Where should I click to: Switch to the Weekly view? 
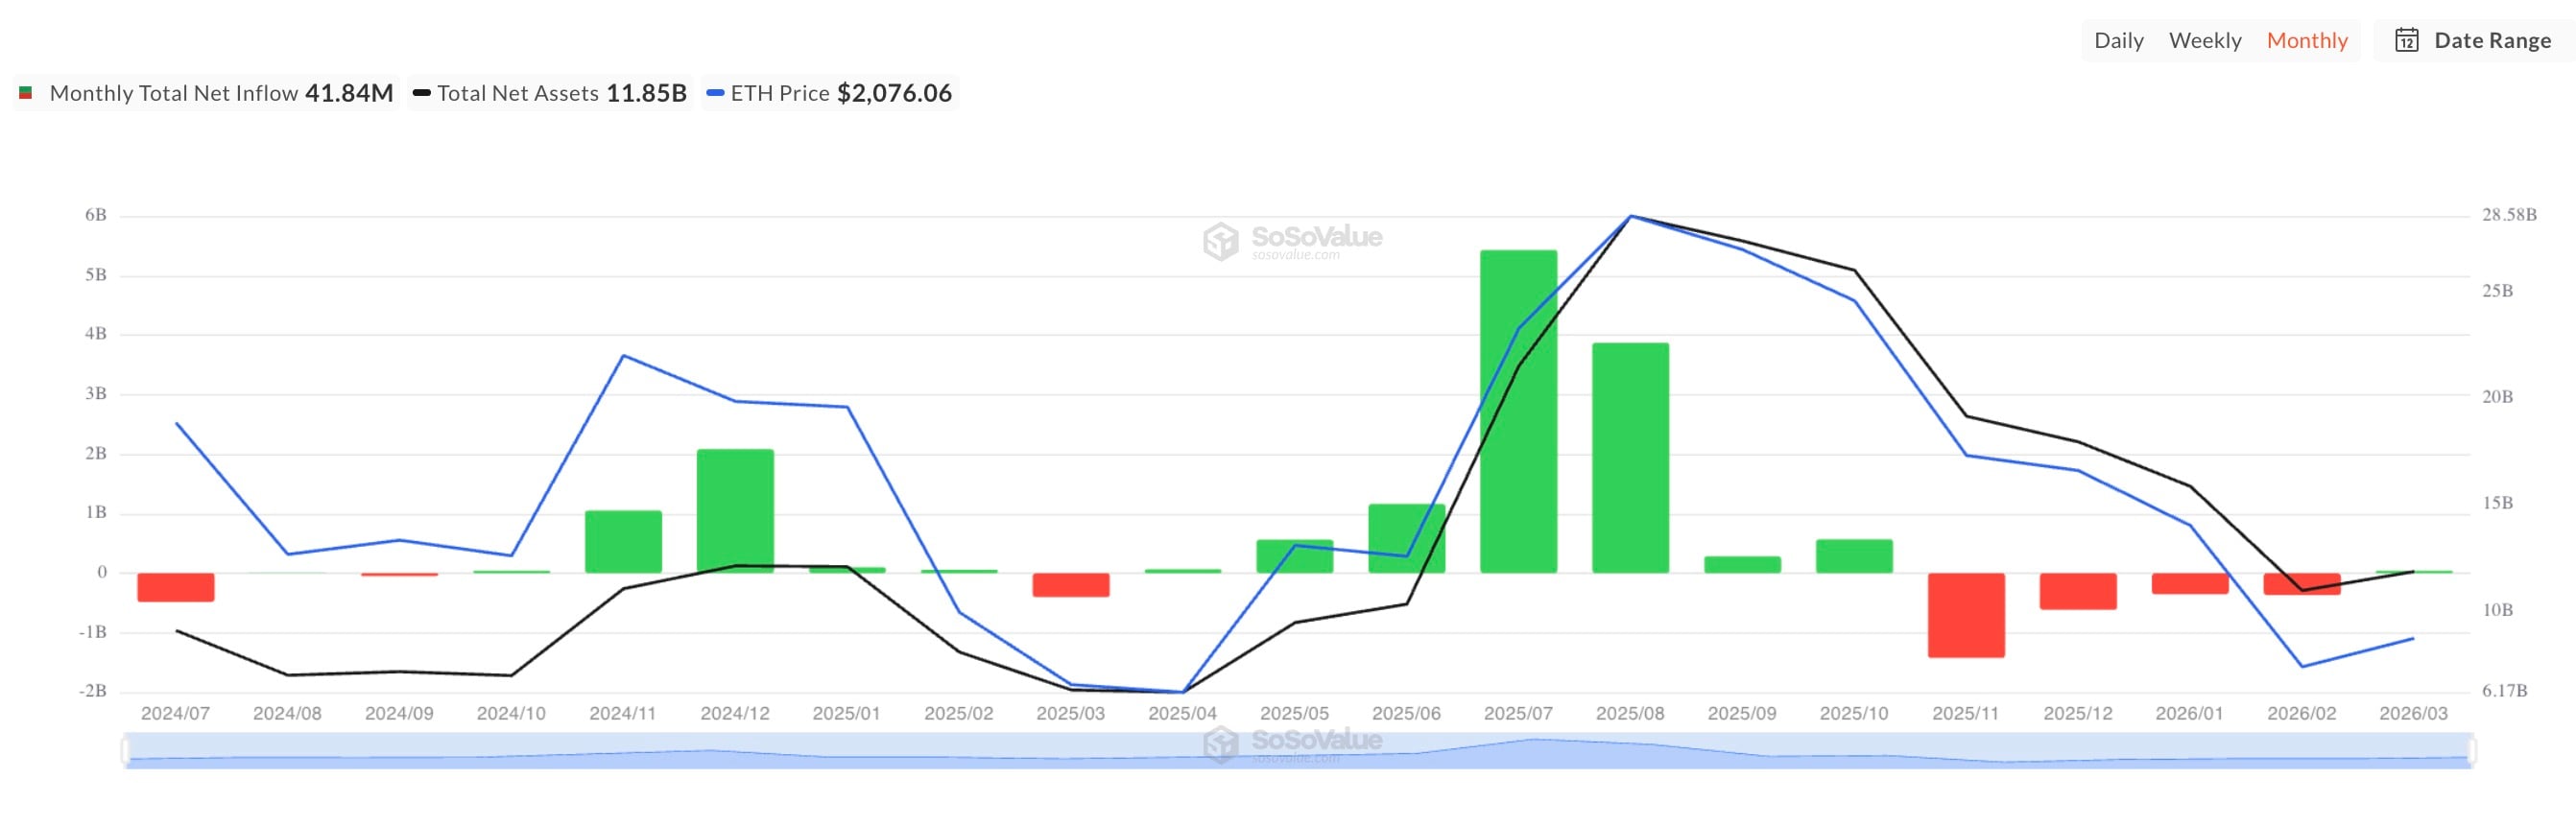tap(2204, 40)
